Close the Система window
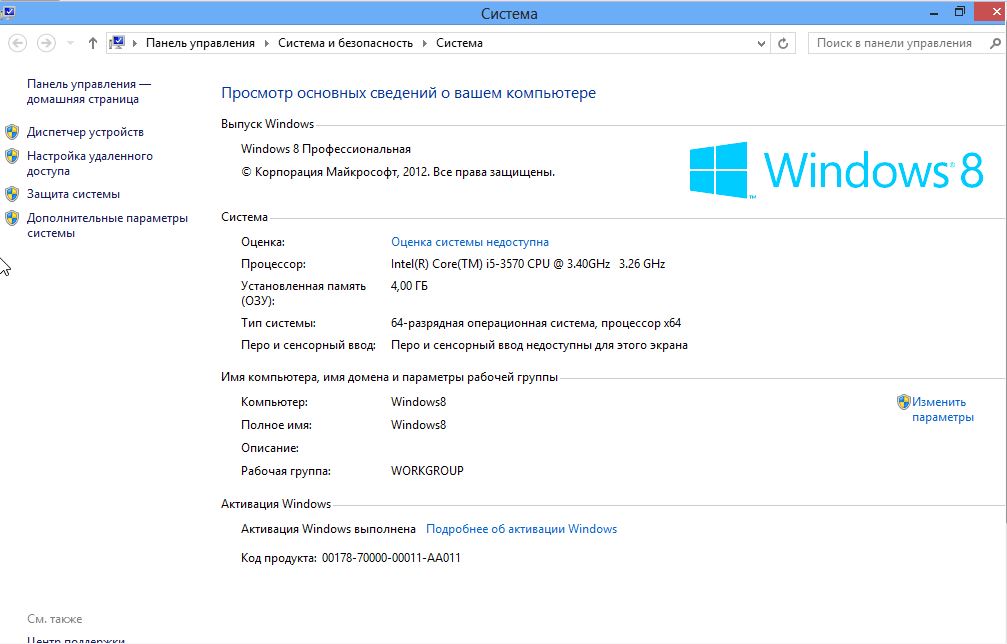The width and height of the screenshot is (1007, 644). (x=990, y=12)
